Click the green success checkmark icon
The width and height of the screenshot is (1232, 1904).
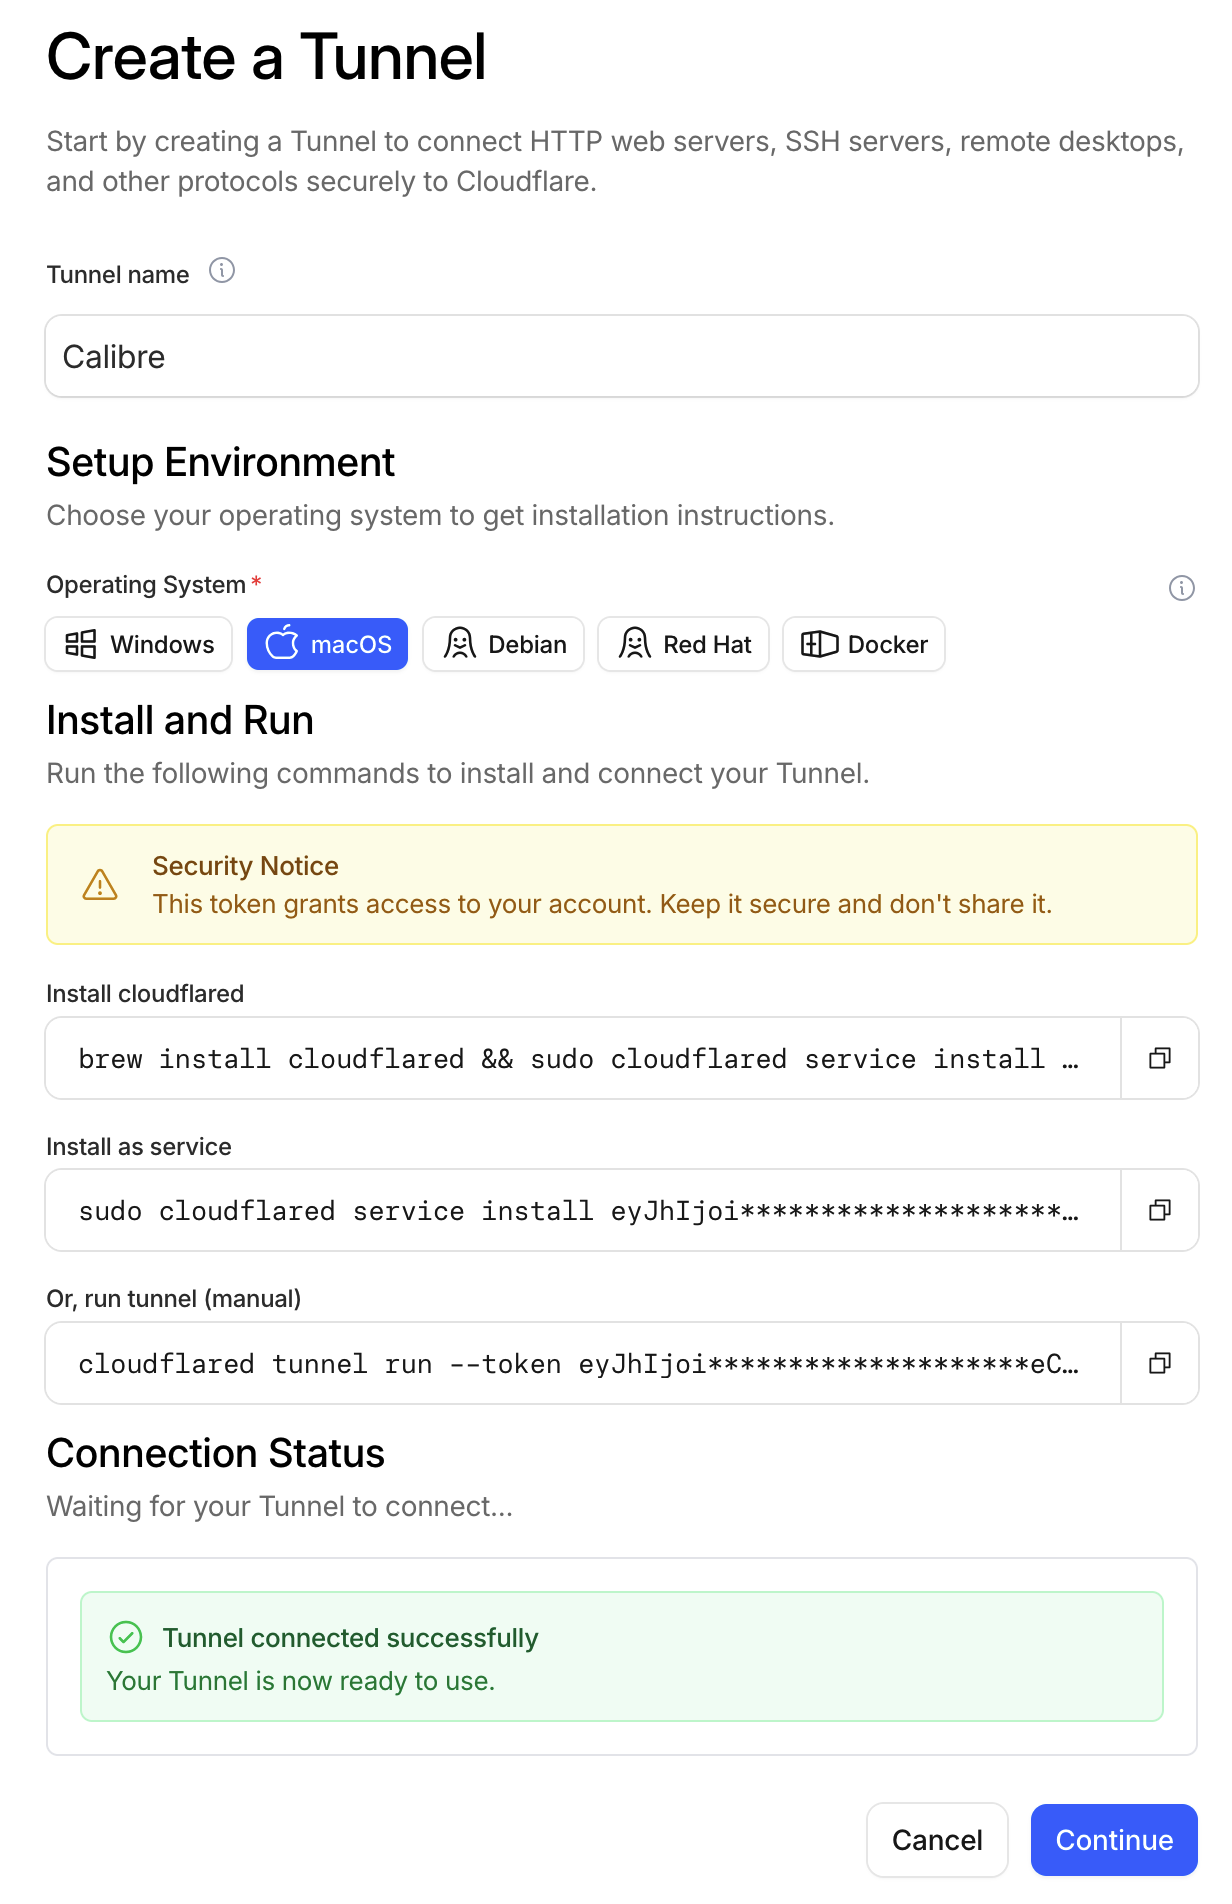(x=126, y=1637)
